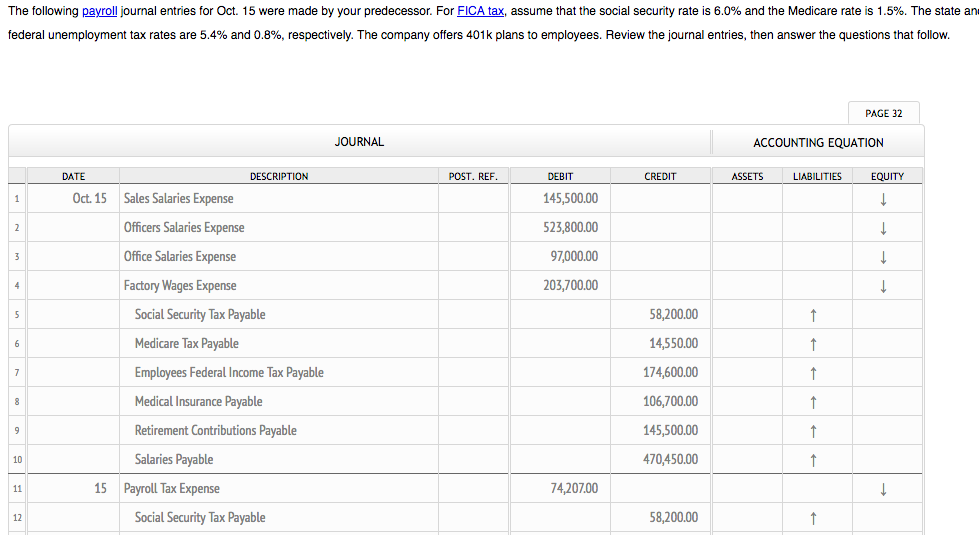Click liabilities up arrow for Salaries Payable

pyautogui.click(x=813, y=460)
